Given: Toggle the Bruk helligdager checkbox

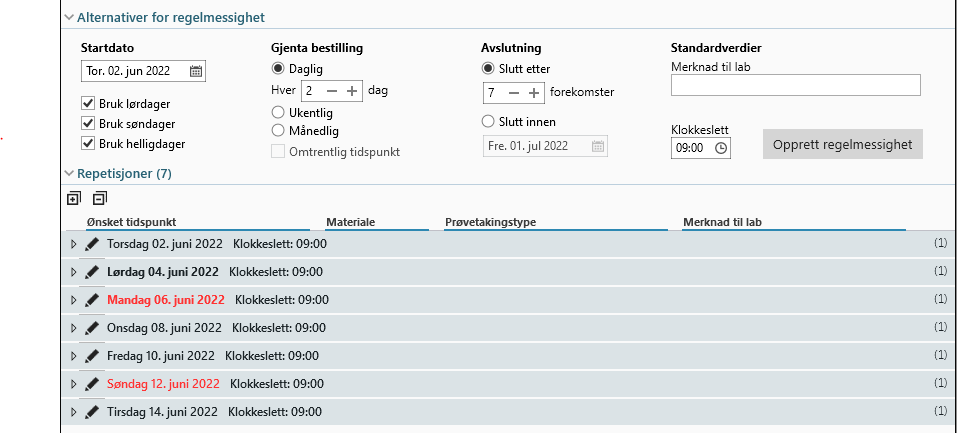Looking at the screenshot, I should click(88, 144).
